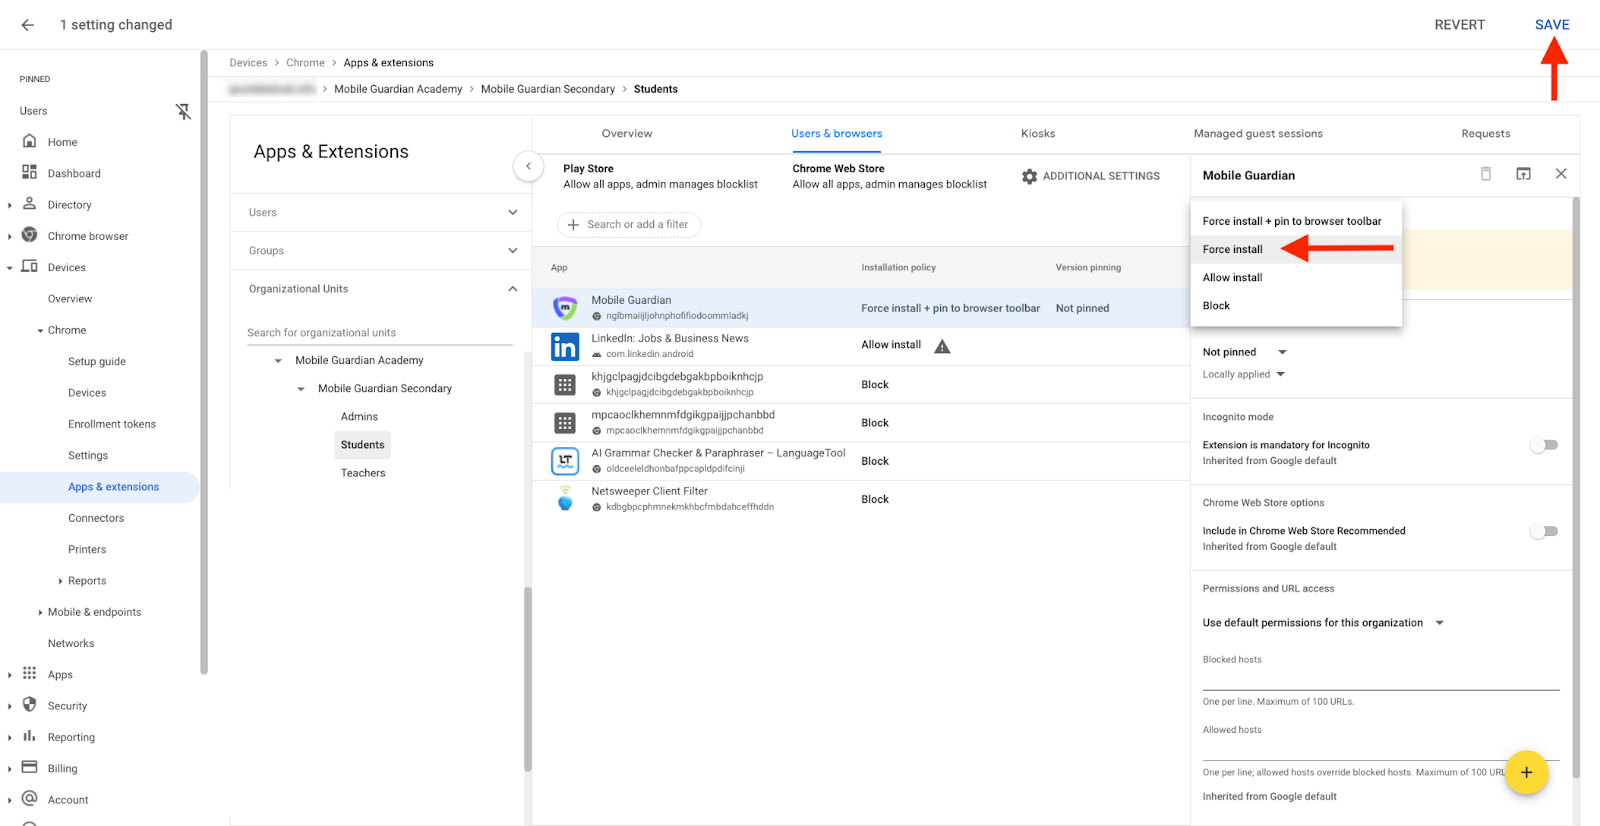This screenshot has height=826, width=1600.
Task: Open Connectors in sidebar
Action: tap(96, 518)
